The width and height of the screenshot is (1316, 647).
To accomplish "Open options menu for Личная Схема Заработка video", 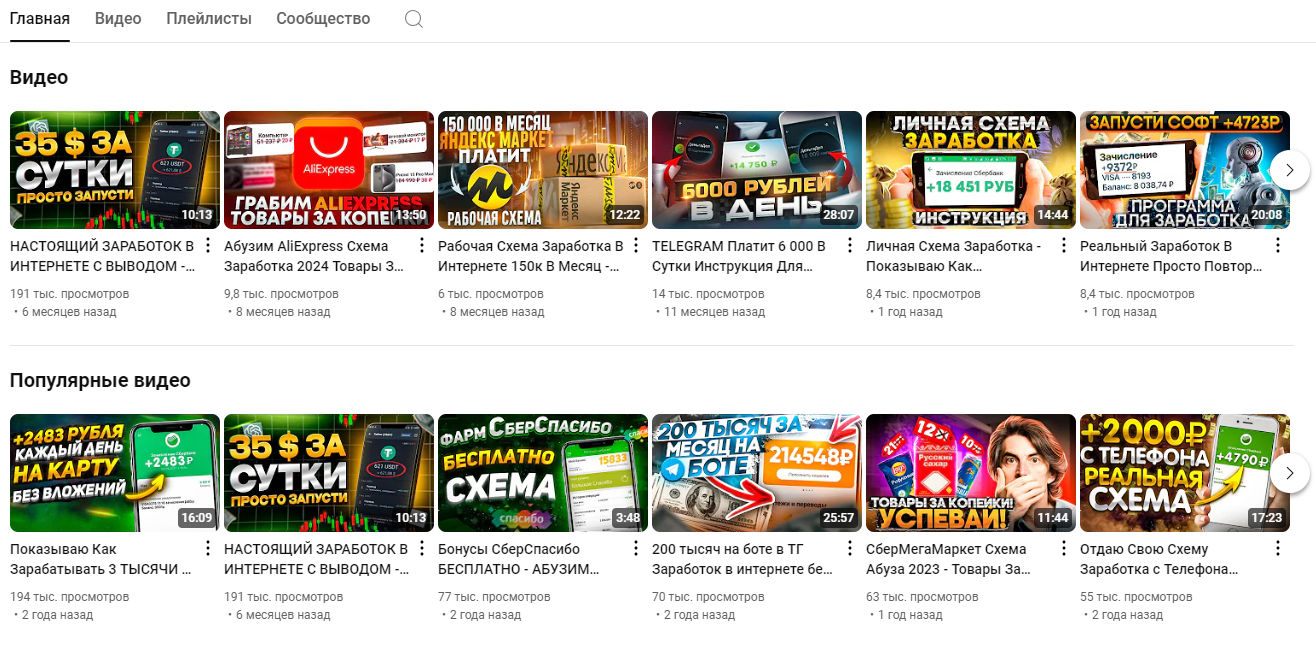I will coord(1064,246).
